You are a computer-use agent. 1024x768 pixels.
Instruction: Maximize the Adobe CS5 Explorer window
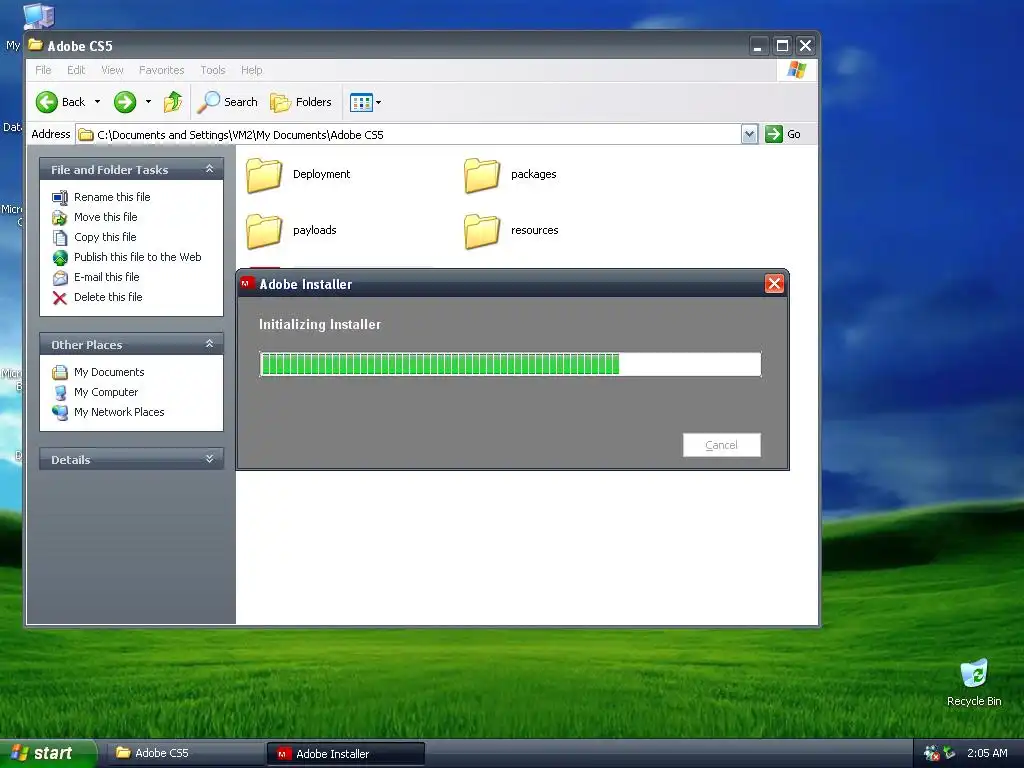click(x=782, y=46)
